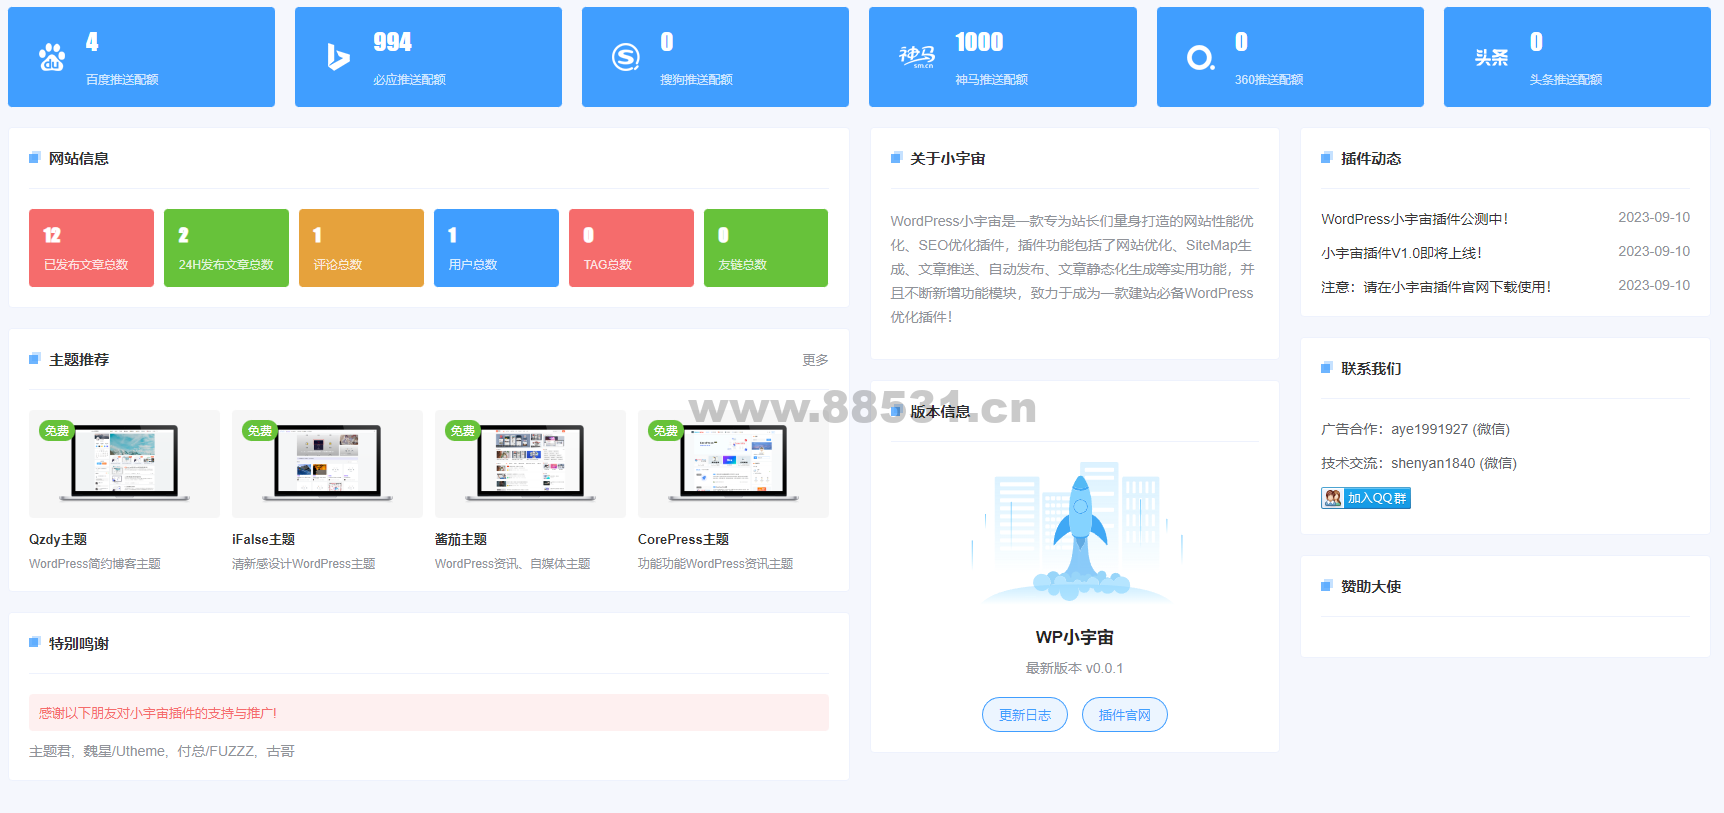Click the Baidu paw icon

coord(52,57)
